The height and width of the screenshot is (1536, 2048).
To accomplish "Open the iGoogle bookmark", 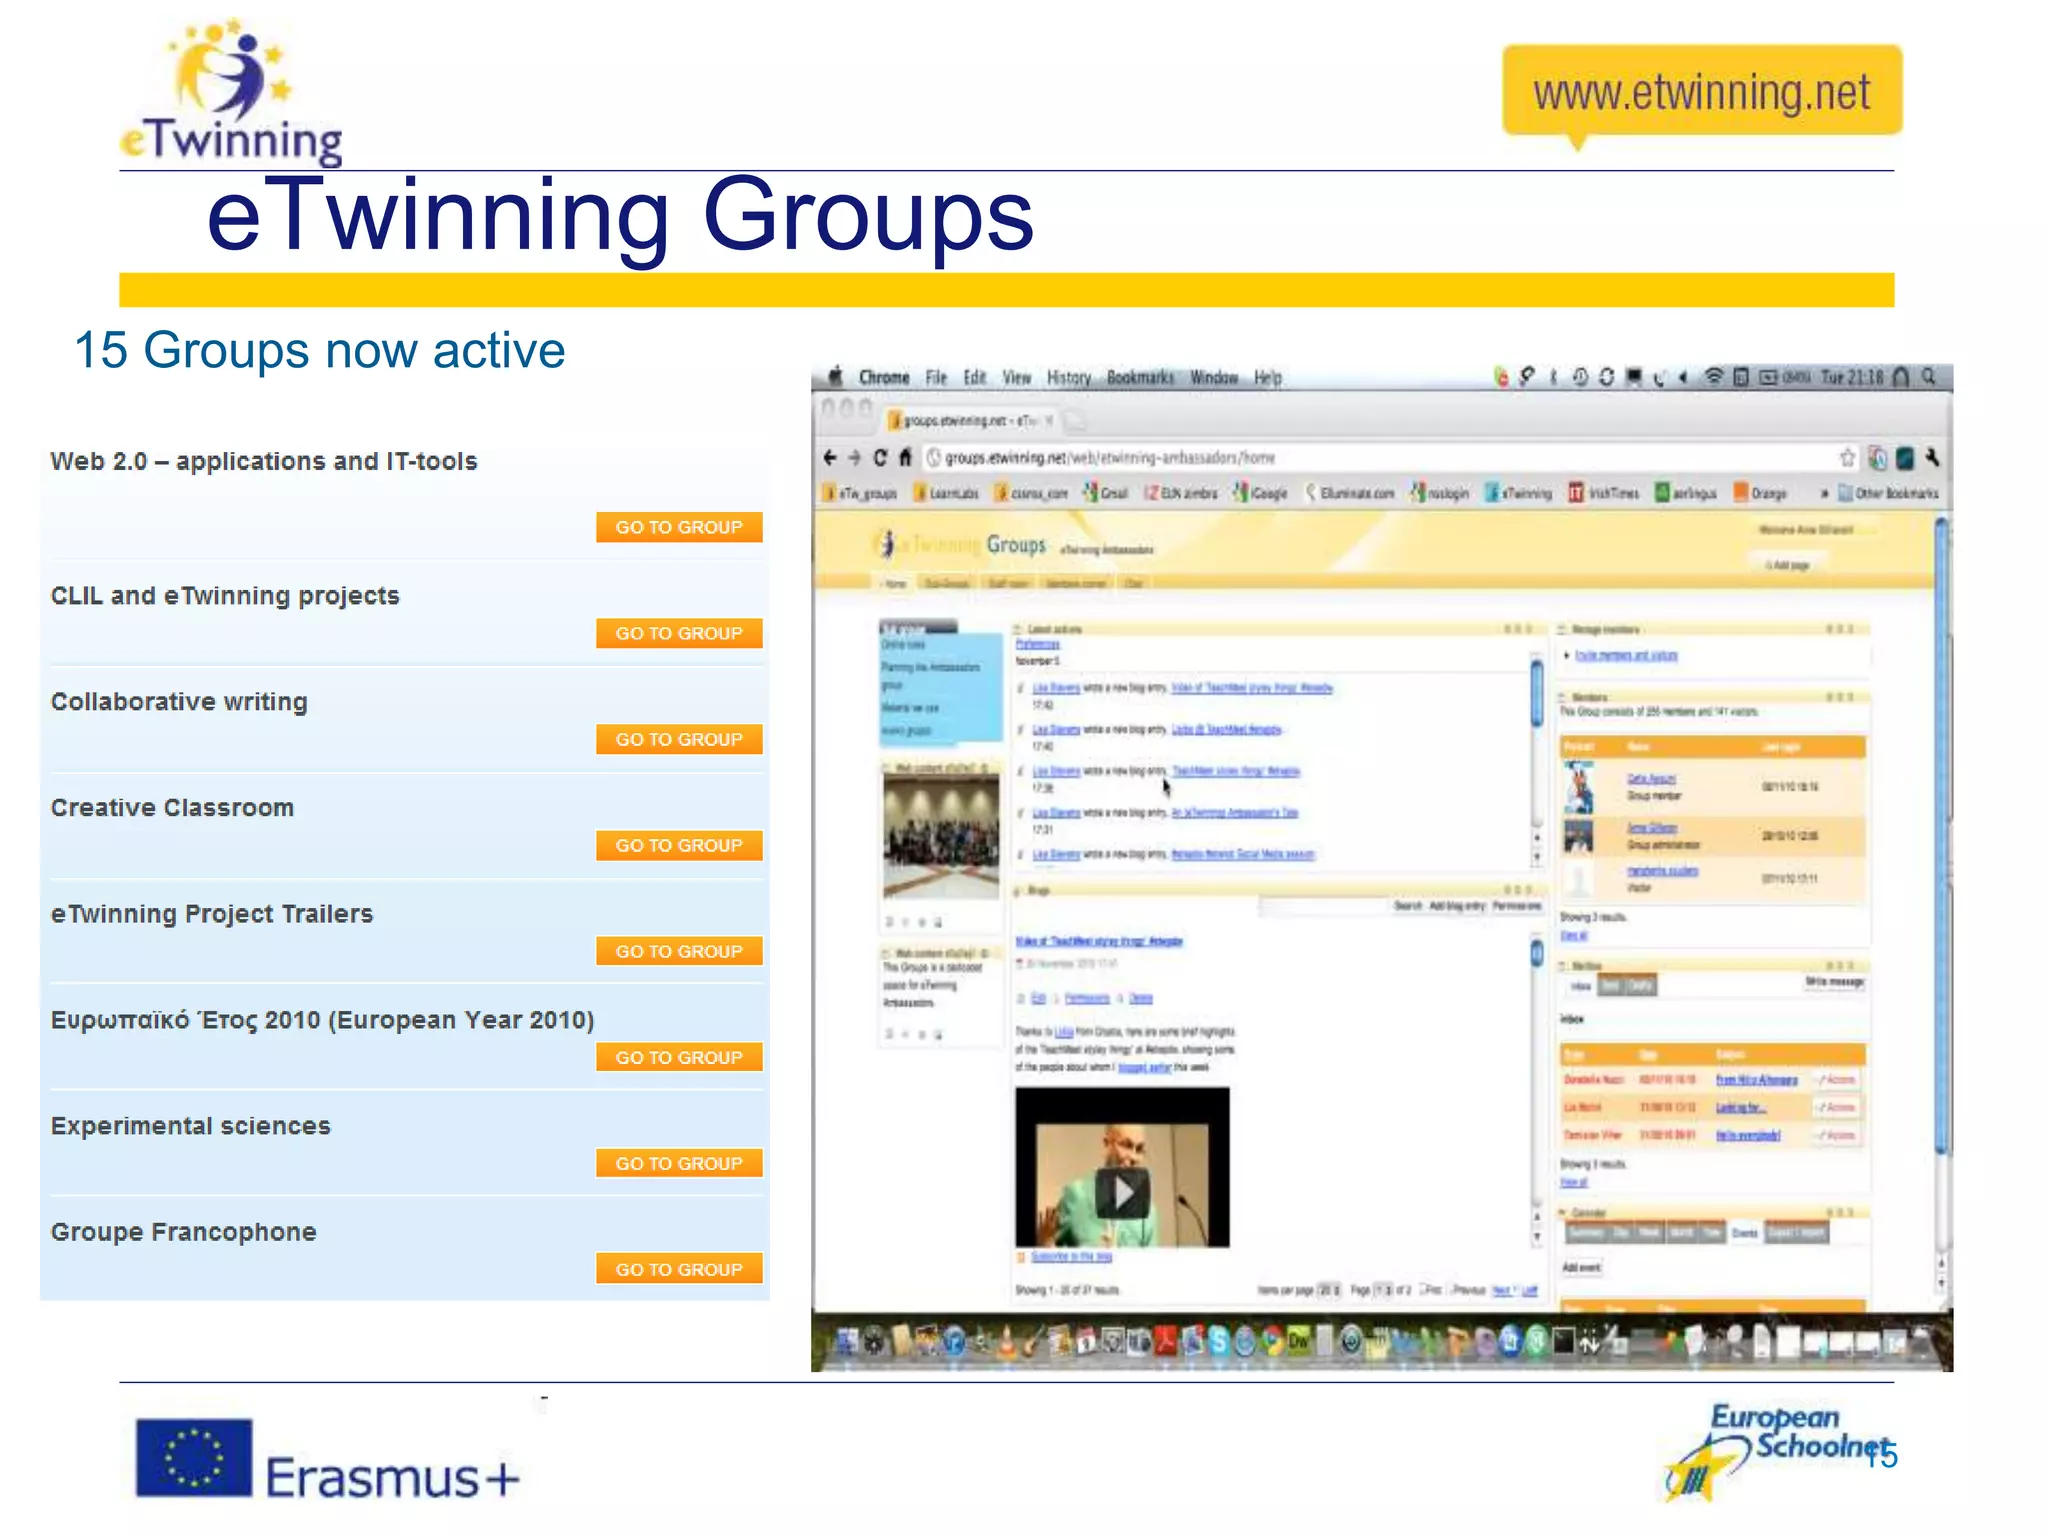I will pyautogui.click(x=1261, y=493).
